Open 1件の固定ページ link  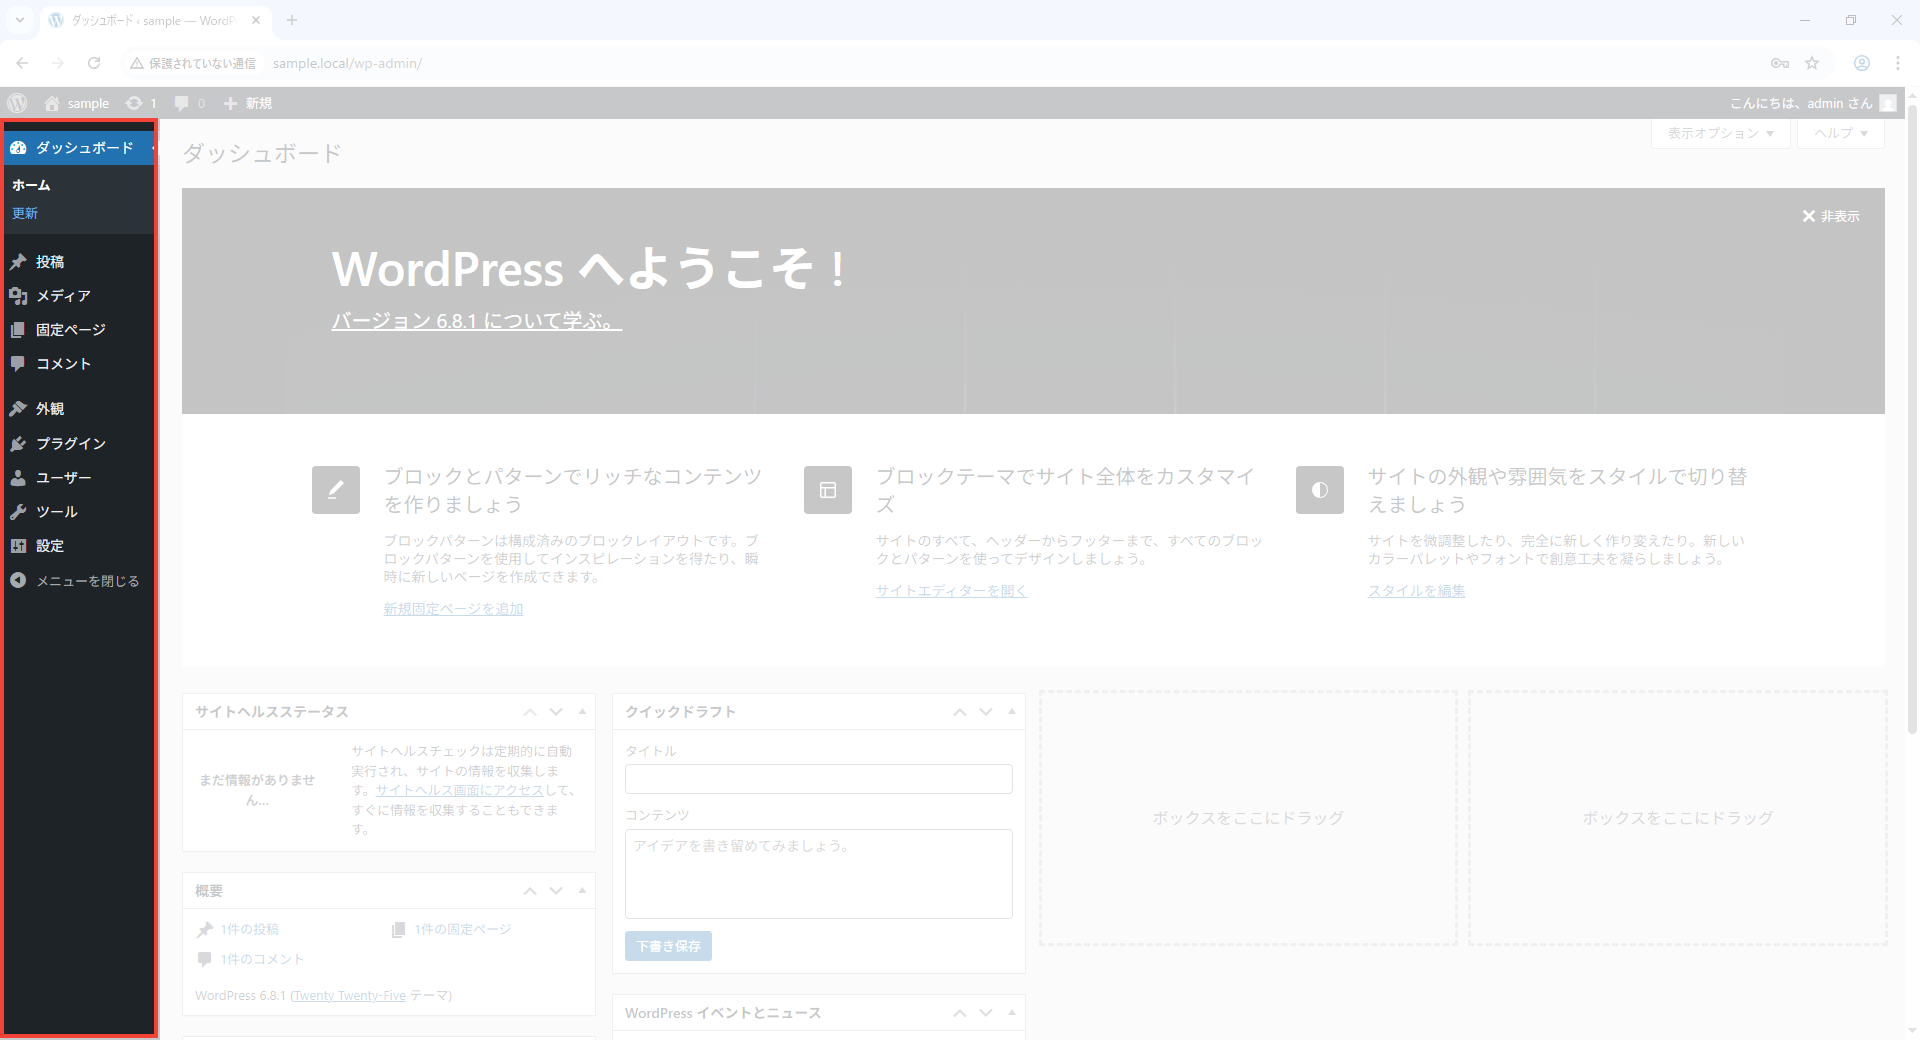point(463,929)
